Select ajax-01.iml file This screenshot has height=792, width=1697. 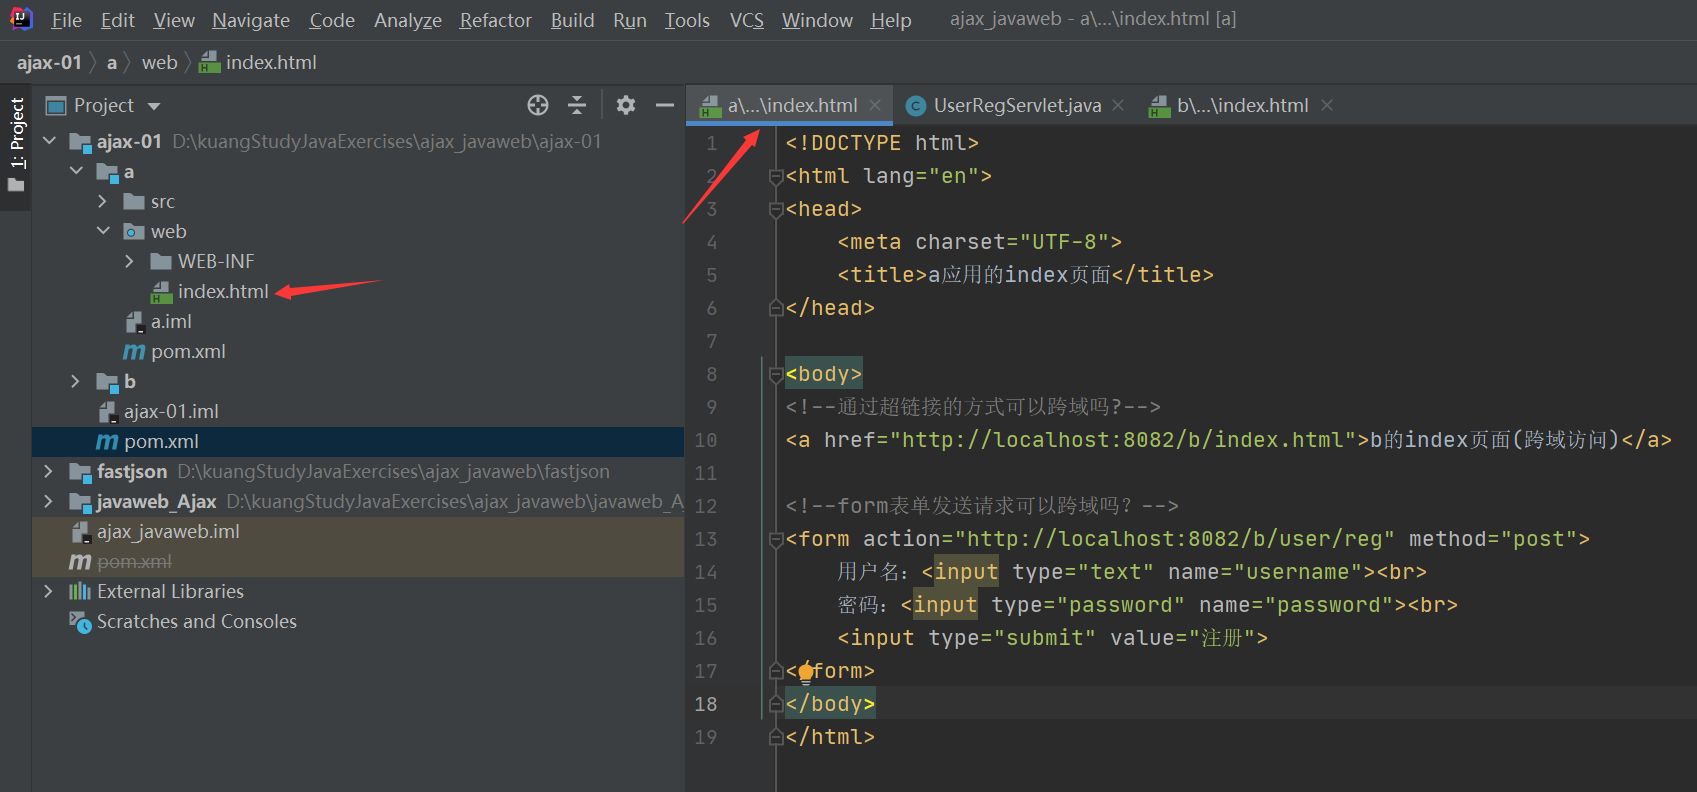[x=171, y=411]
